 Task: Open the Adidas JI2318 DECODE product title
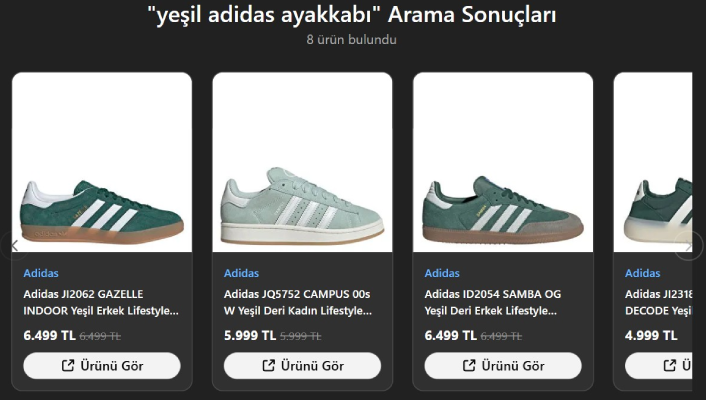coord(658,302)
